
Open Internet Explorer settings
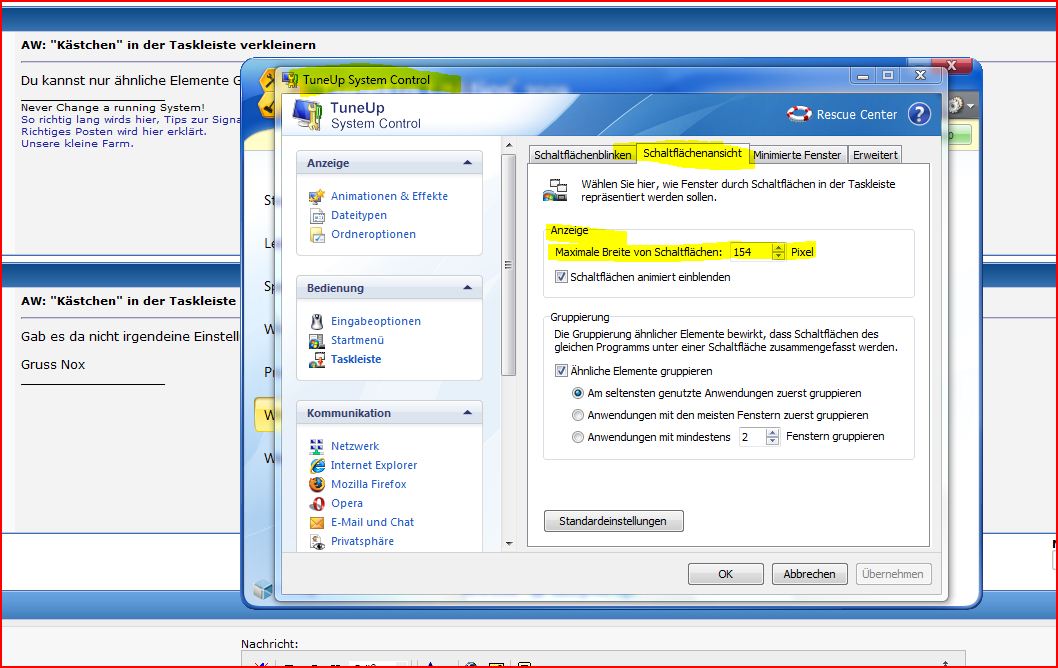pos(374,465)
